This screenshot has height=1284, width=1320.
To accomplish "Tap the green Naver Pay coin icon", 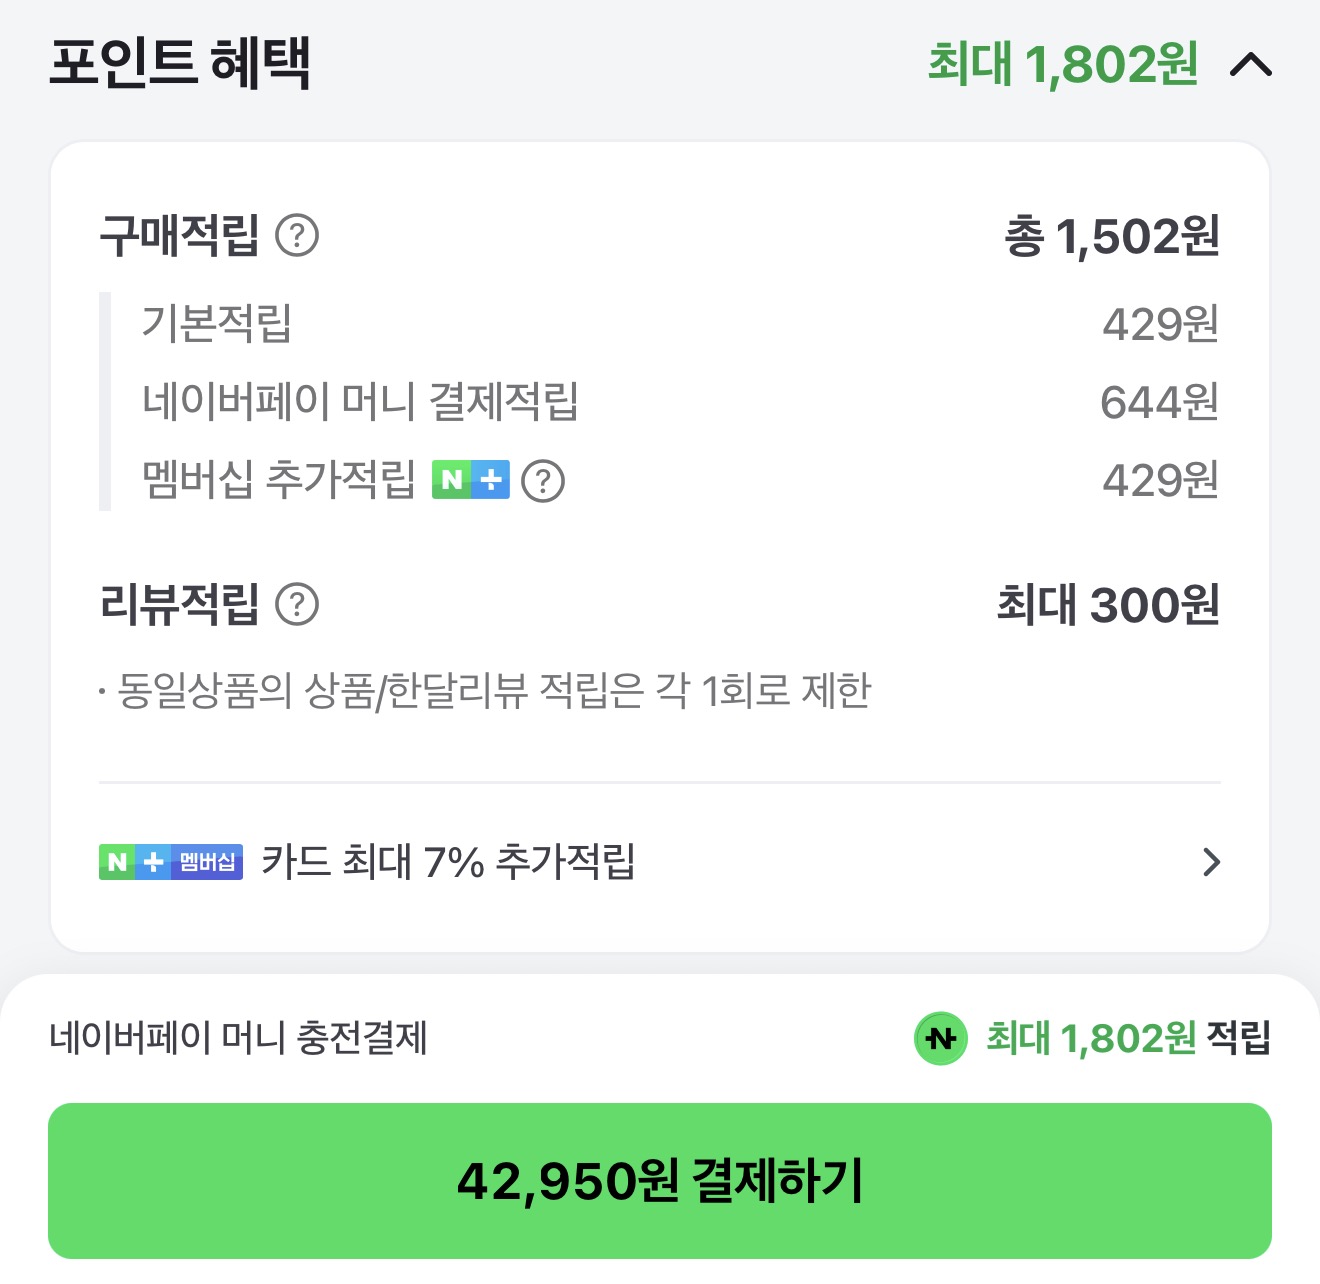I will click(940, 1039).
